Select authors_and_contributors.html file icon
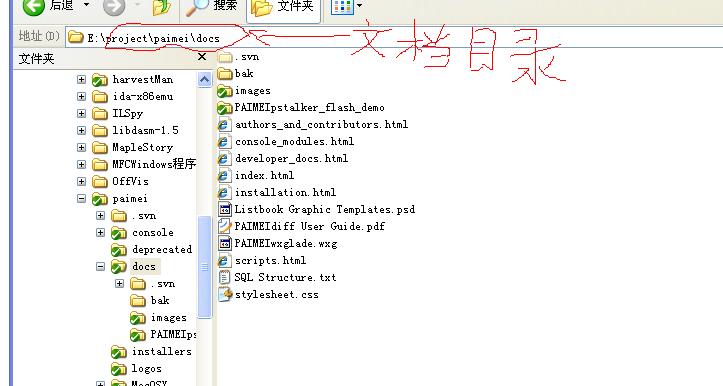Image resolution: width=723 pixels, height=386 pixels. pyautogui.click(x=225, y=125)
